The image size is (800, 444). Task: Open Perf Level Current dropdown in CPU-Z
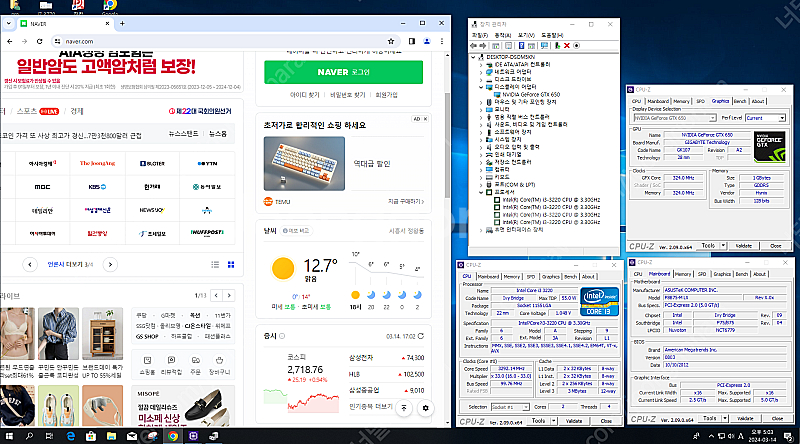(781, 118)
